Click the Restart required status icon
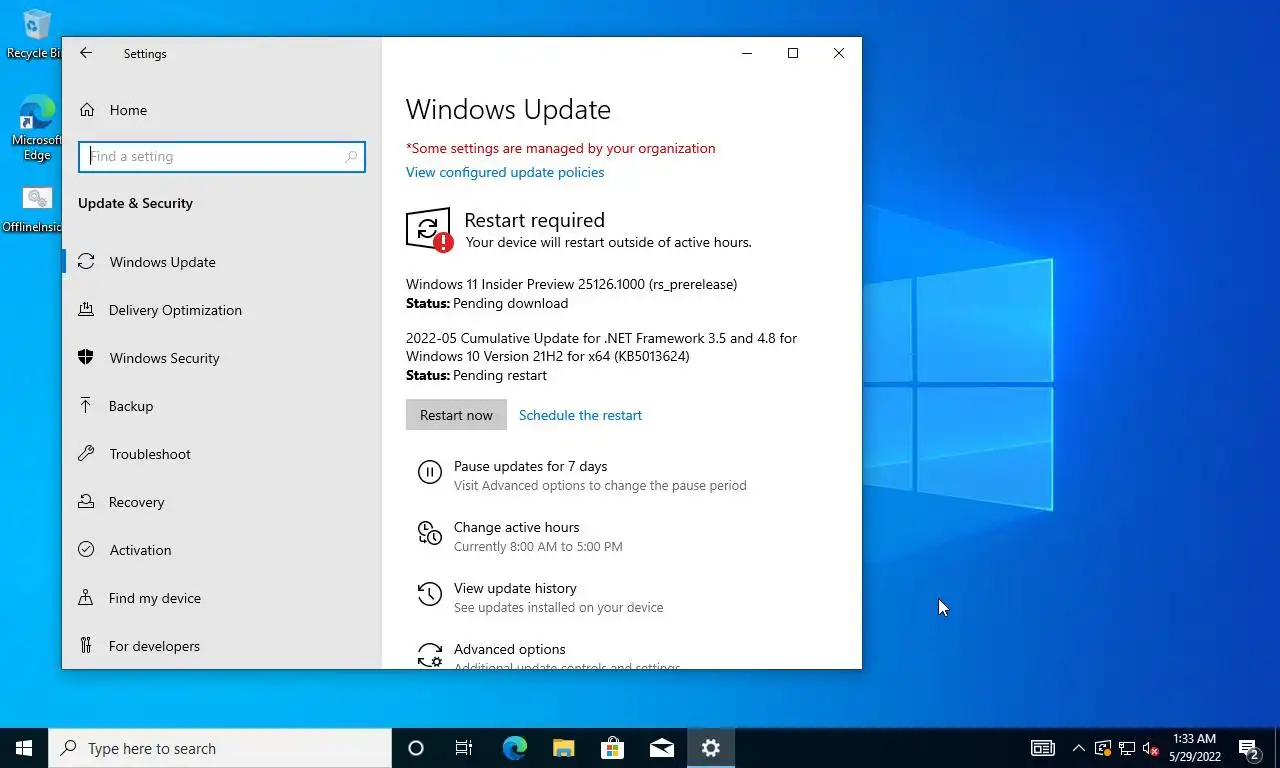The image size is (1280, 768). 429,230
